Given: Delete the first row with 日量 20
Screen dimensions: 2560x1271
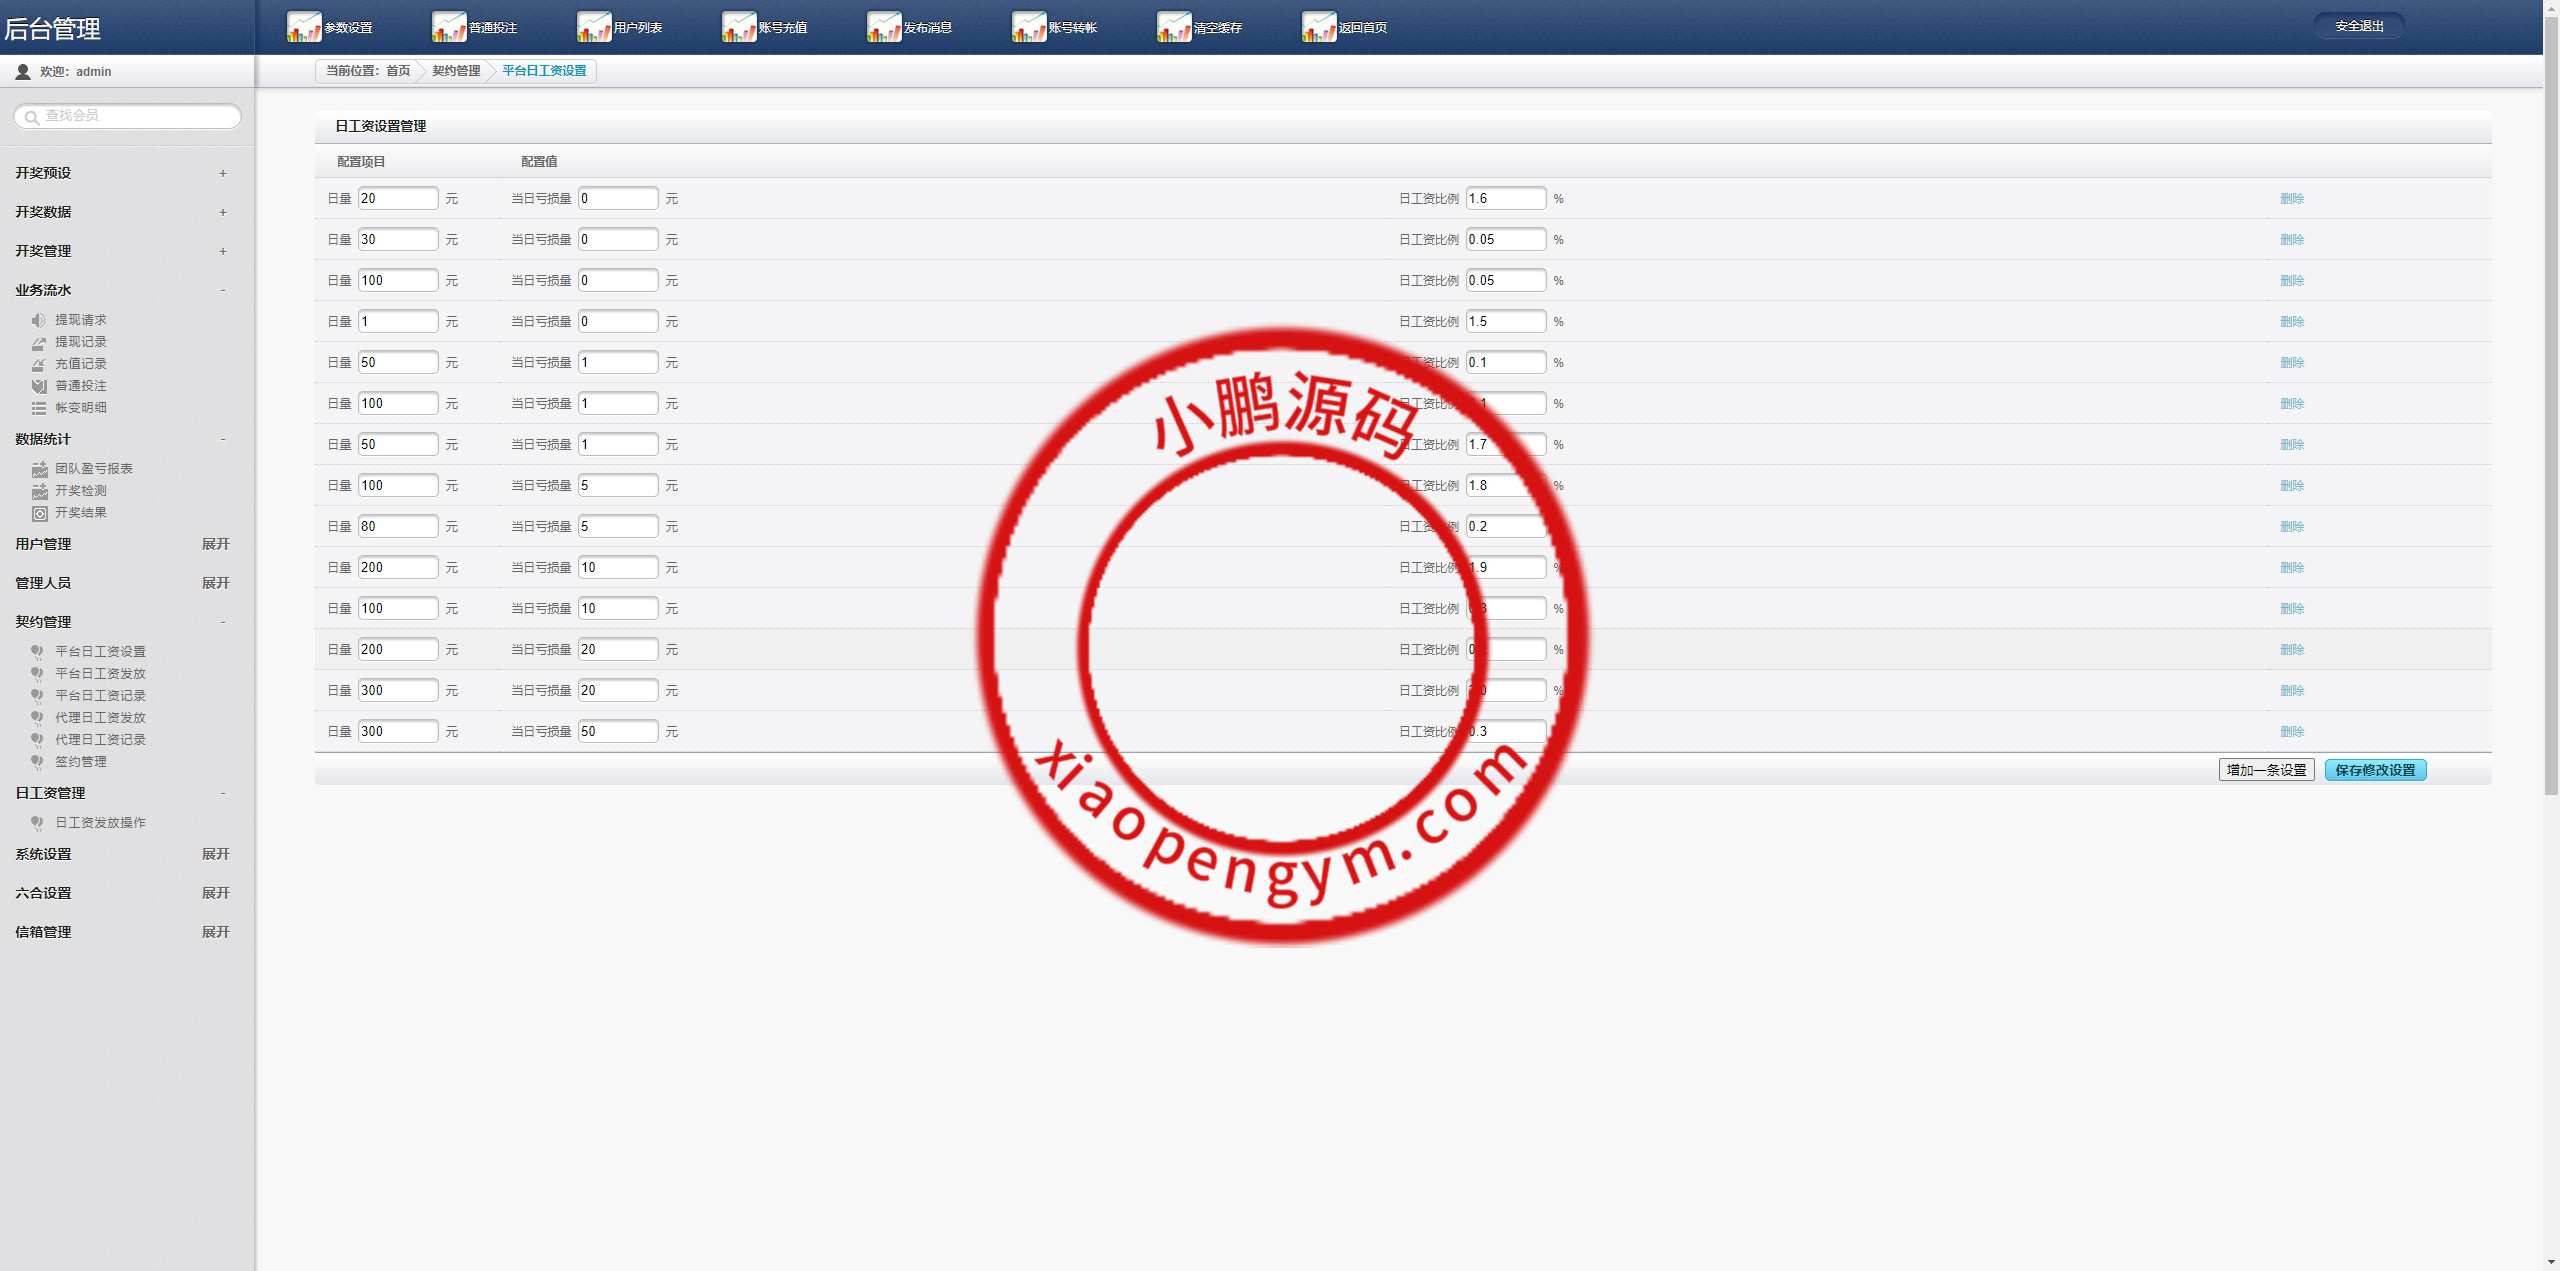Looking at the screenshot, I should pyautogui.click(x=2291, y=199).
